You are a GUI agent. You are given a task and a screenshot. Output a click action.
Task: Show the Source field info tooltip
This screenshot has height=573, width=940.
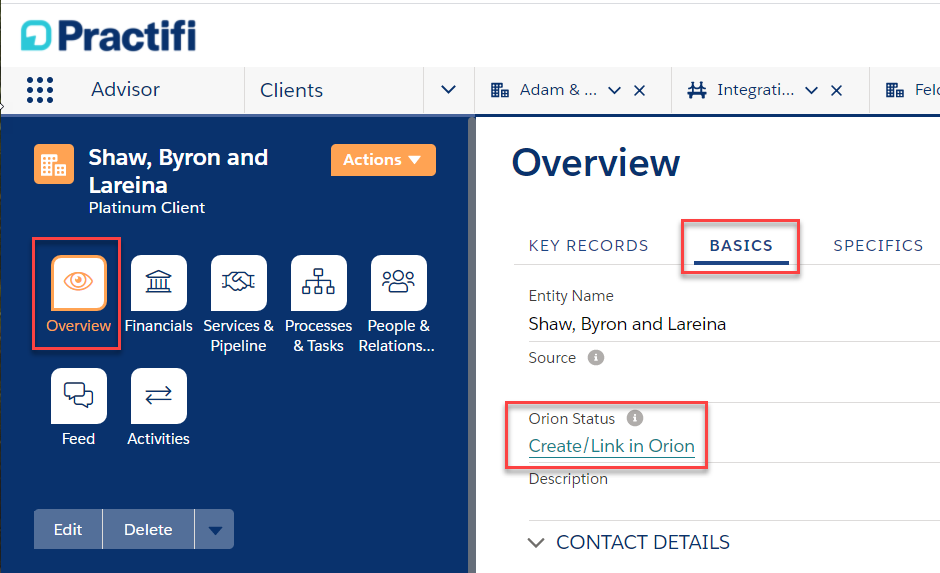[595, 358]
